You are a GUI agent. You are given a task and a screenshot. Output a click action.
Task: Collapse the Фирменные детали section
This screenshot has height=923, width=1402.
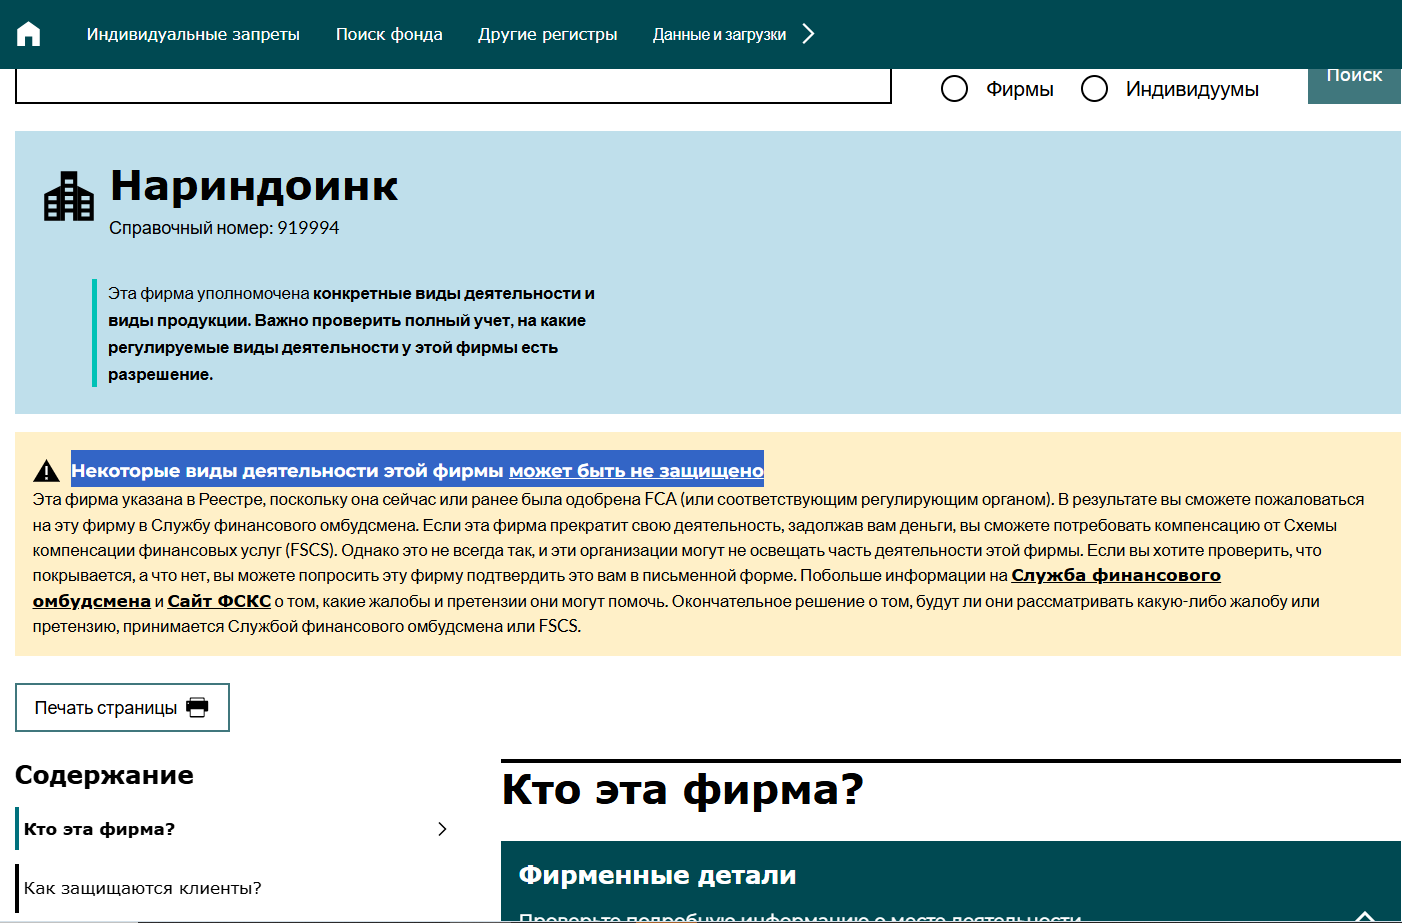coord(1365,914)
